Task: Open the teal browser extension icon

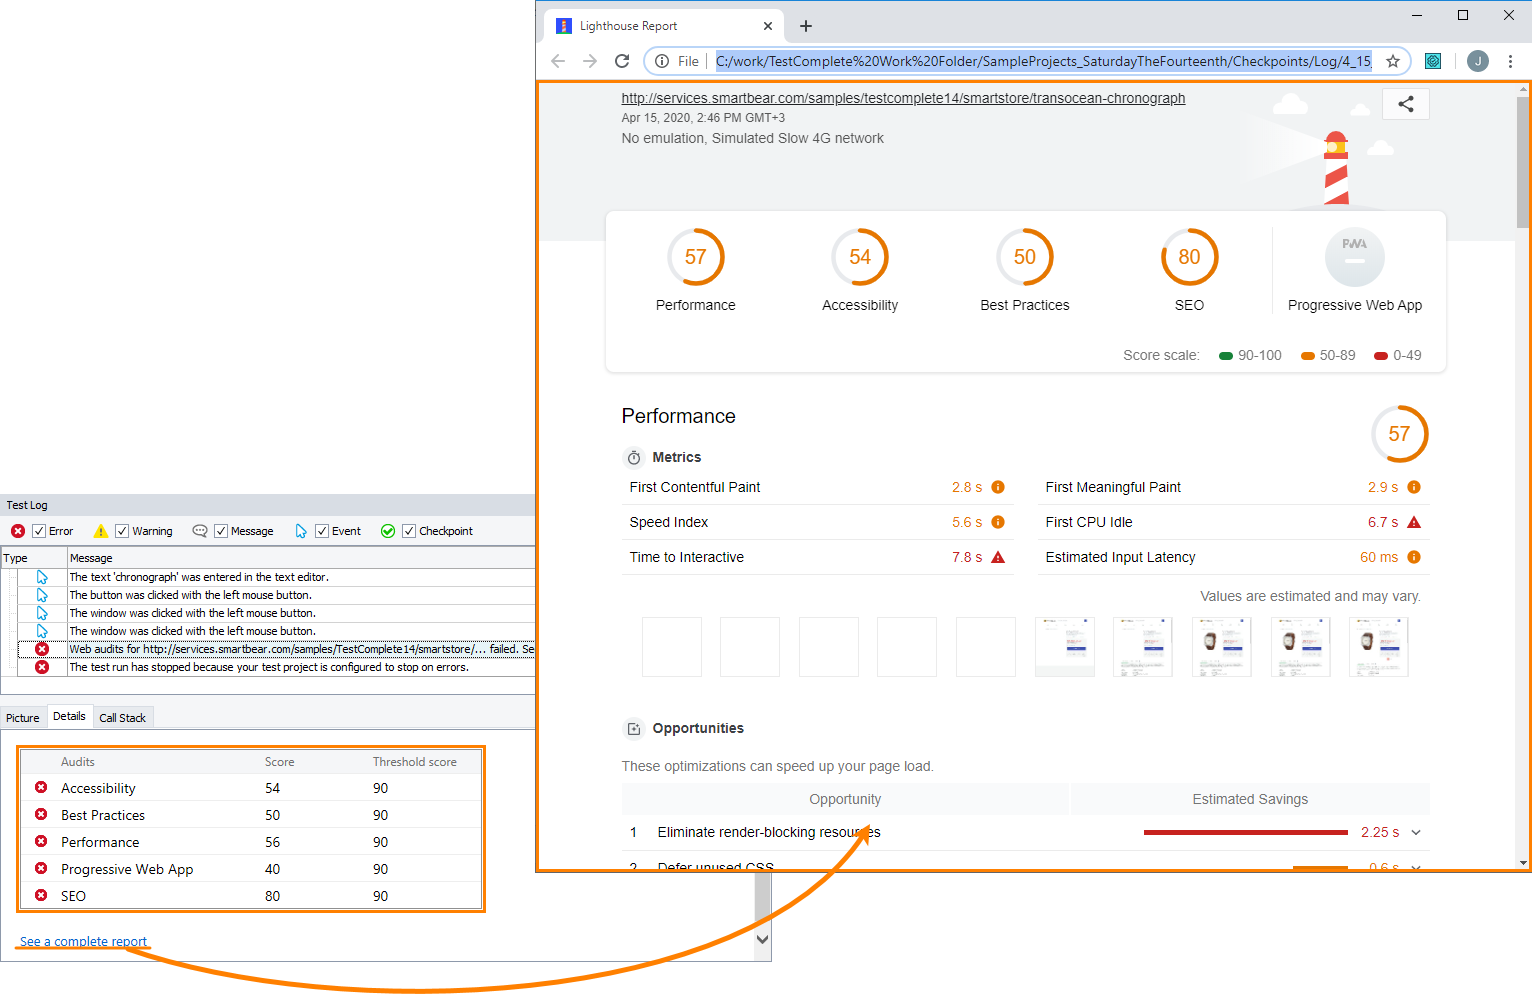Action: [x=1433, y=61]
